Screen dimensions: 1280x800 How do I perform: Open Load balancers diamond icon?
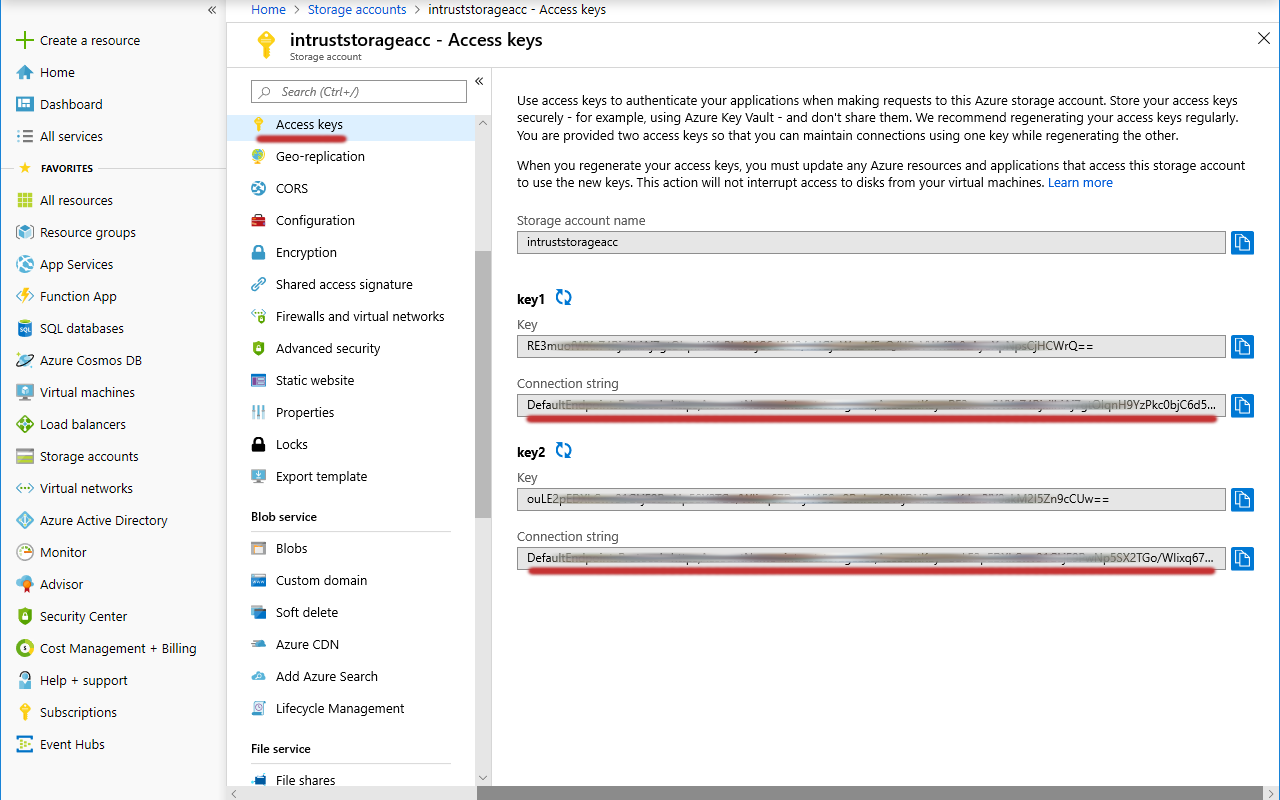coord(25,424)
